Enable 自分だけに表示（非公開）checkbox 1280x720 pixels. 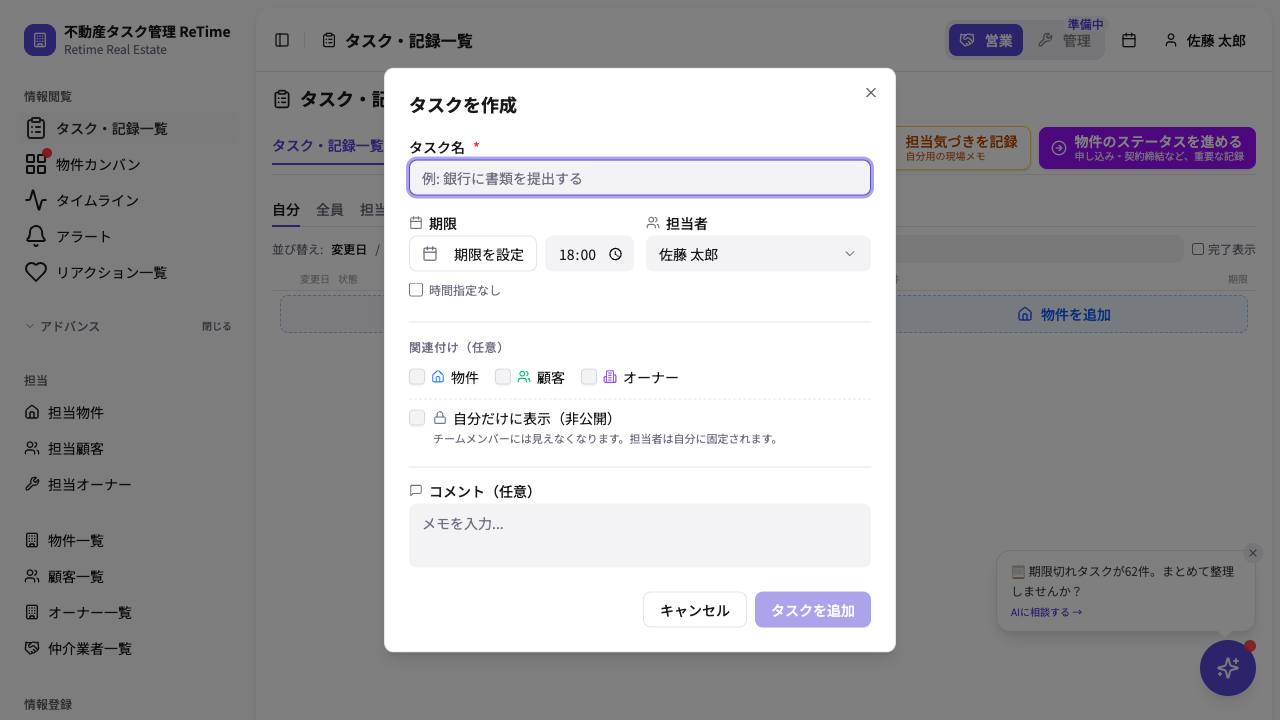point(417,418)
